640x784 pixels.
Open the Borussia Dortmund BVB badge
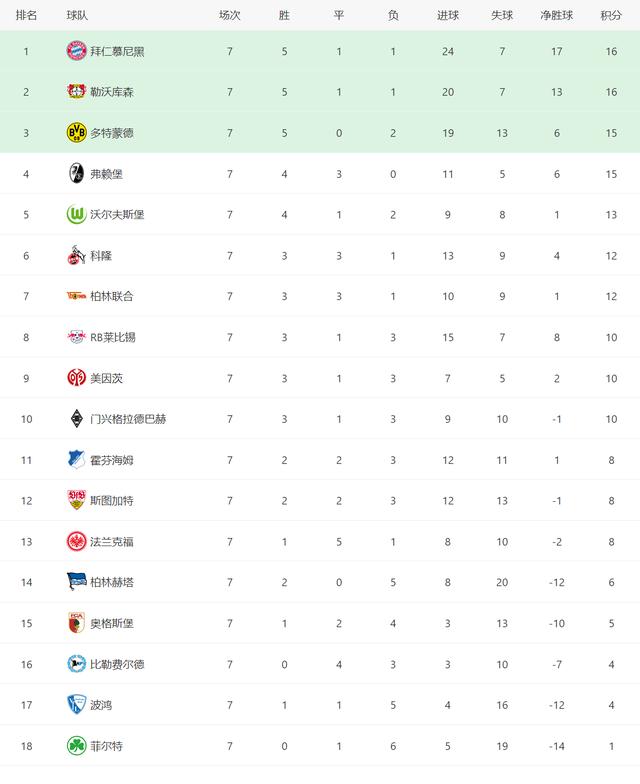click(x=76, y=132)
